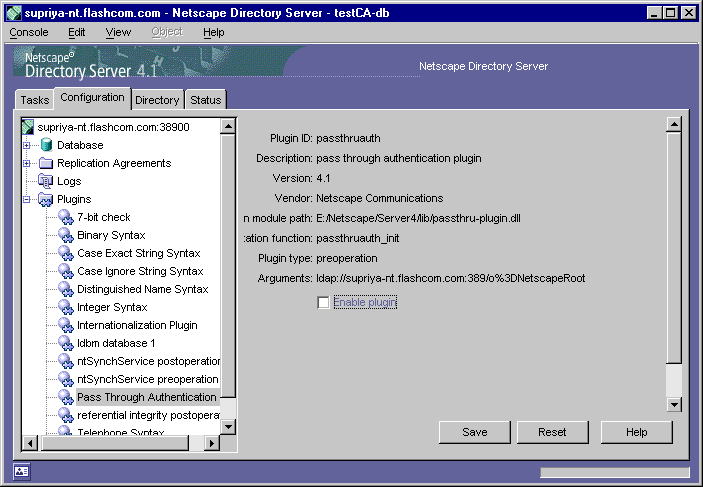This screenshot has height=487, width=703.
Task: Click the tree's right scroll arrow
Action: pos(212,443)
